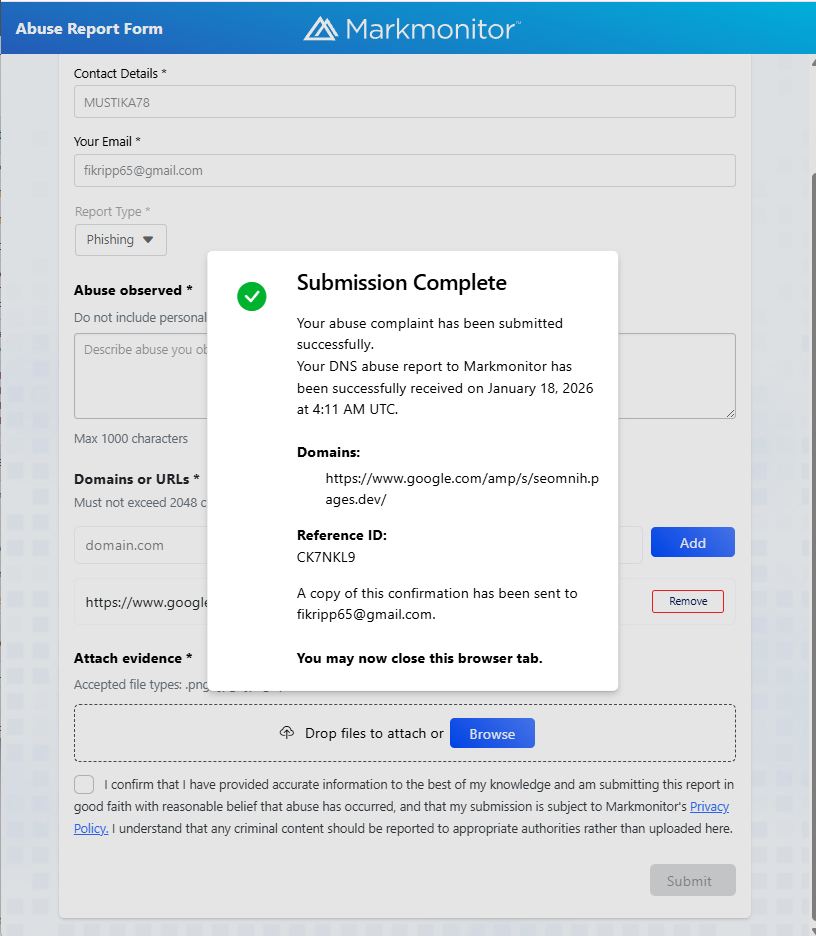Click the upload cloud icon
The height and width of the screenshot is (936, 816).
pos(287,733)
